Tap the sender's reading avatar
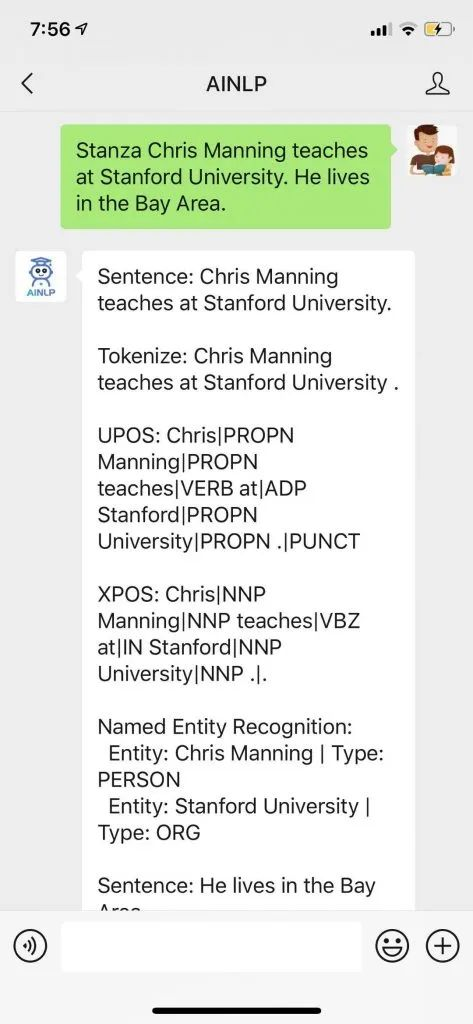 [432, 150]
